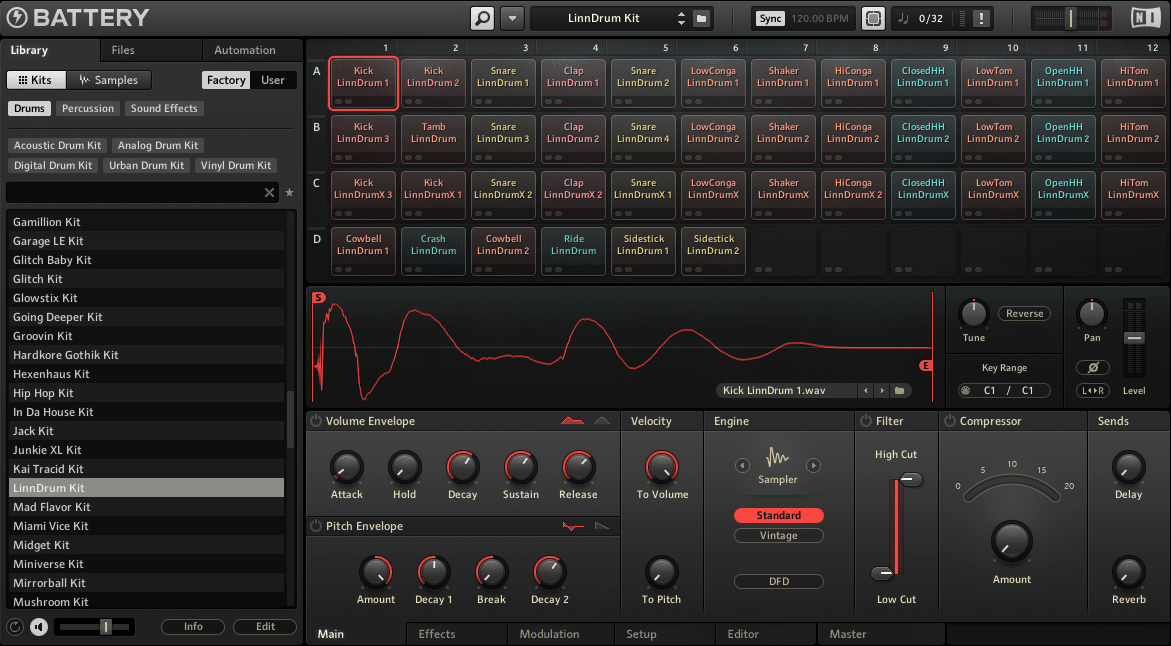
Task: Click the NI logo icon
Action: pyautogui.click(x=1146, y=18)
